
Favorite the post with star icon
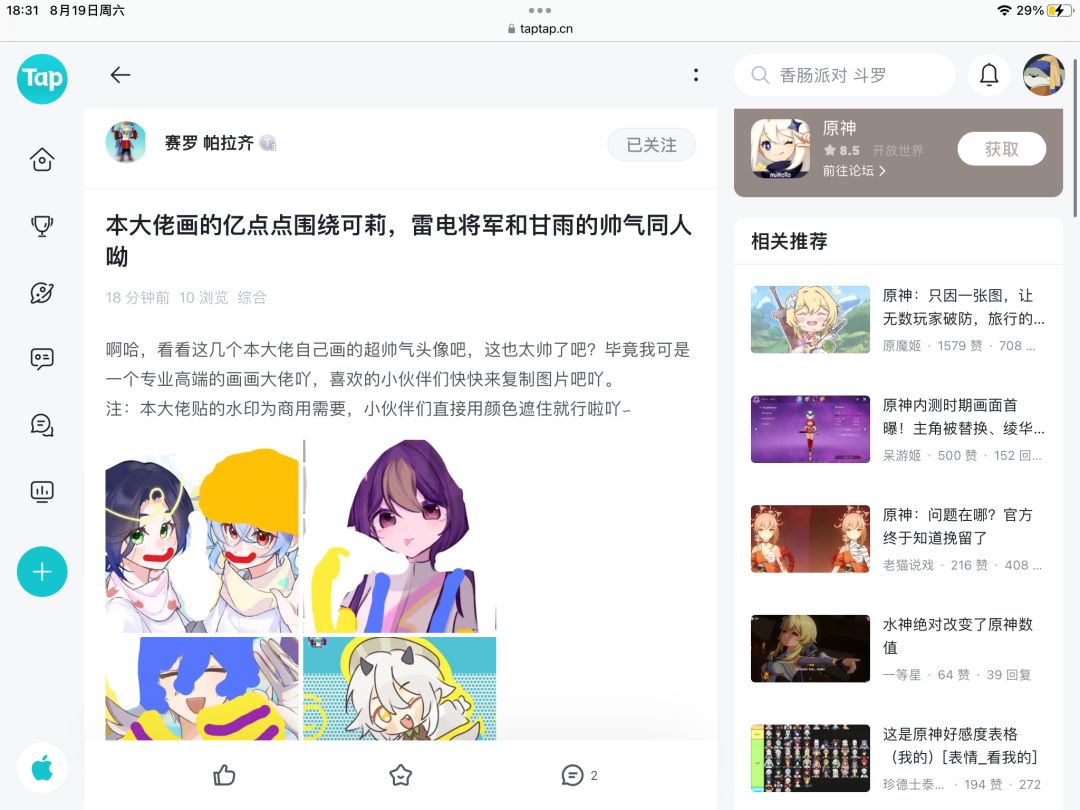[400, 776]
